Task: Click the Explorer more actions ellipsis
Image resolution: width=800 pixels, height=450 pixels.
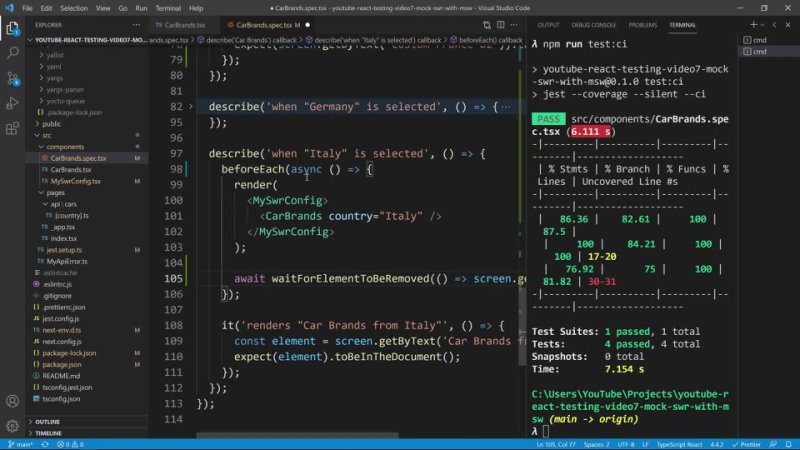Action: [136, 24]
